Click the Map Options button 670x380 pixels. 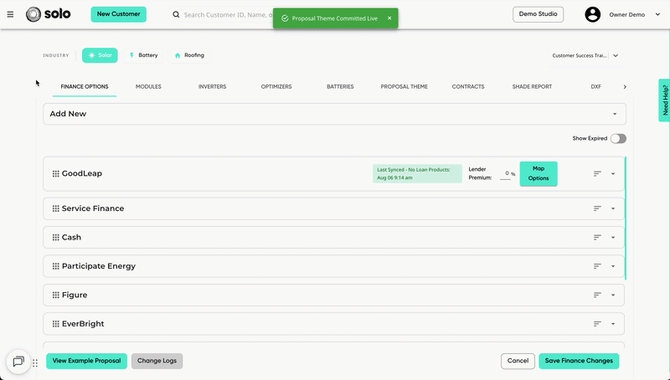(538, 174)
